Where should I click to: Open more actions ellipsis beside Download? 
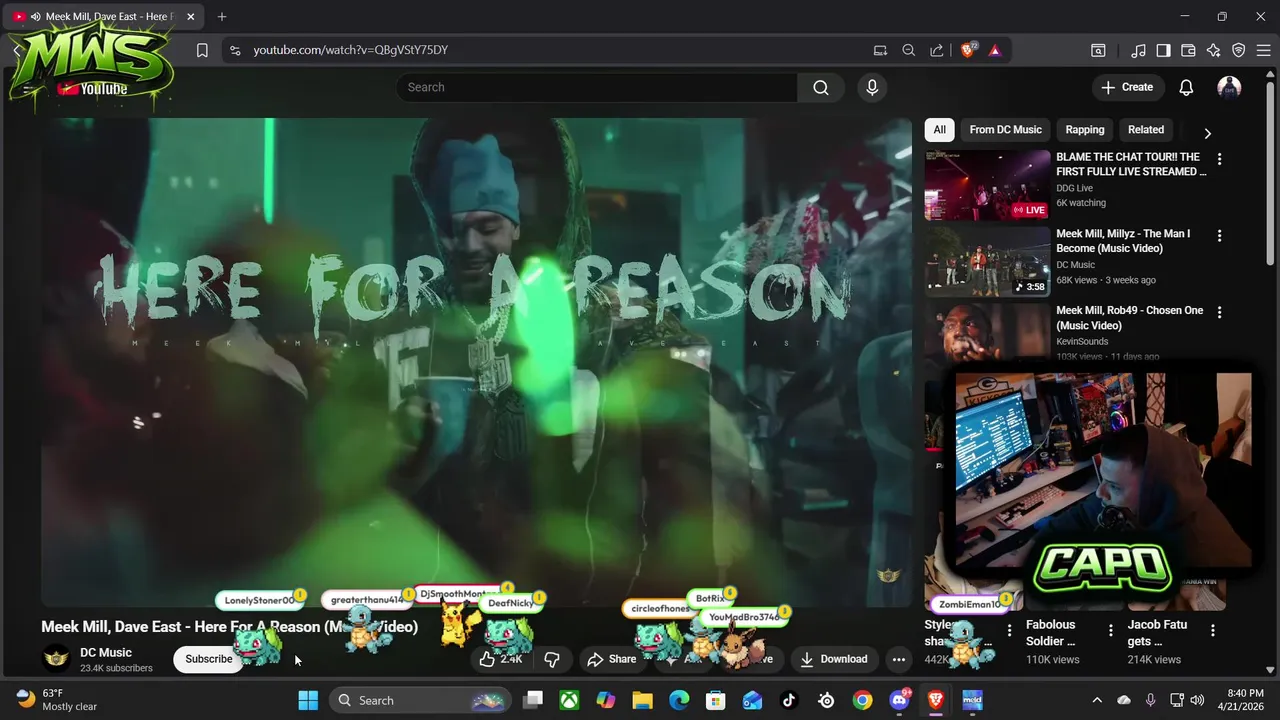pyautogui.click(x=899, y=659)
